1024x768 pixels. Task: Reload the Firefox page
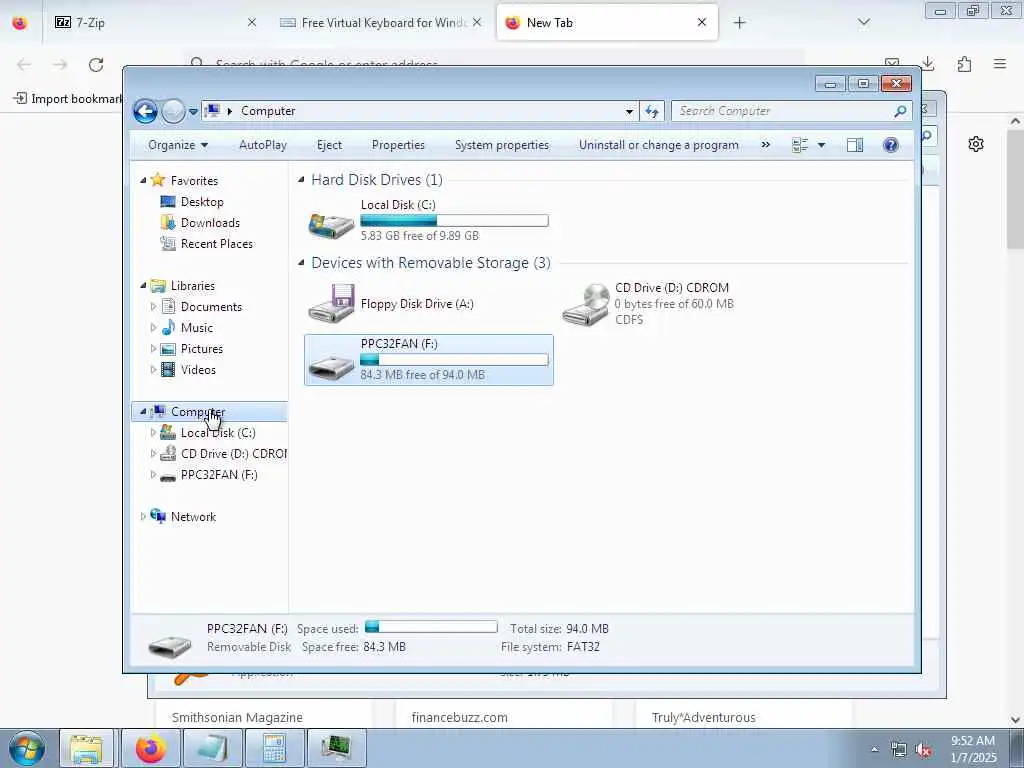(96, 64)
